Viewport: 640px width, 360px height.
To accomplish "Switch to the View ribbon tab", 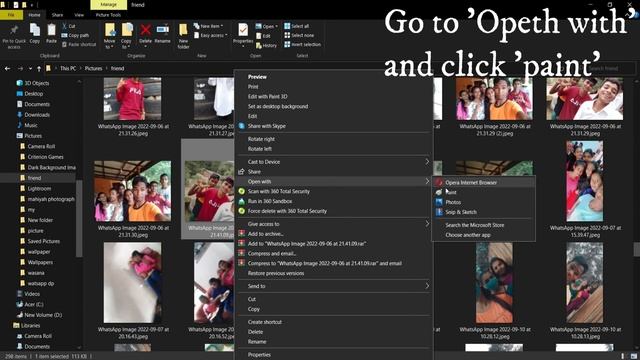I will (79, 15).
